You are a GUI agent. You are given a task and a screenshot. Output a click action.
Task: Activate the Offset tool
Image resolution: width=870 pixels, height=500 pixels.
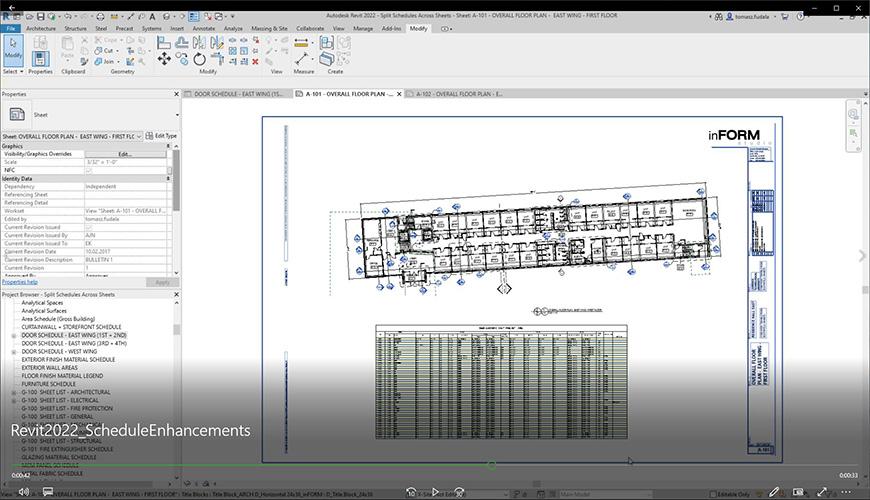pos(181,42)
